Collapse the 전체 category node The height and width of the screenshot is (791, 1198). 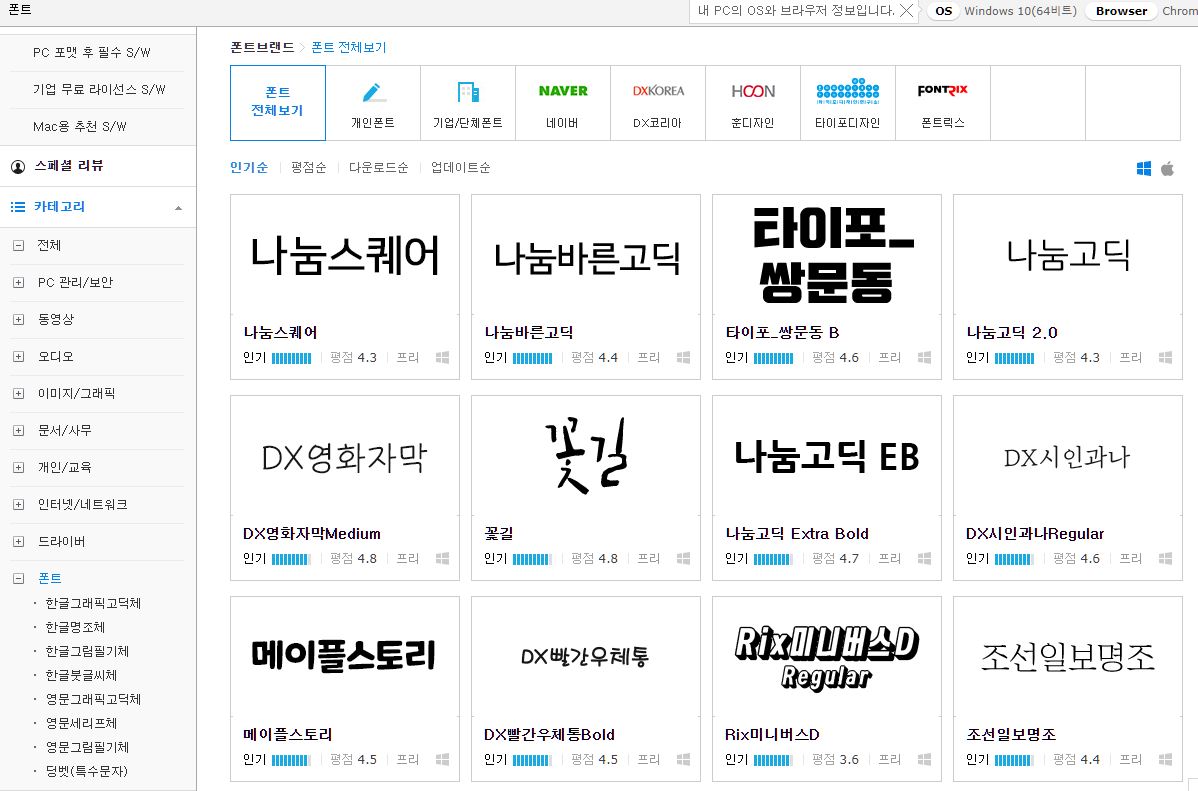[18, 245]
